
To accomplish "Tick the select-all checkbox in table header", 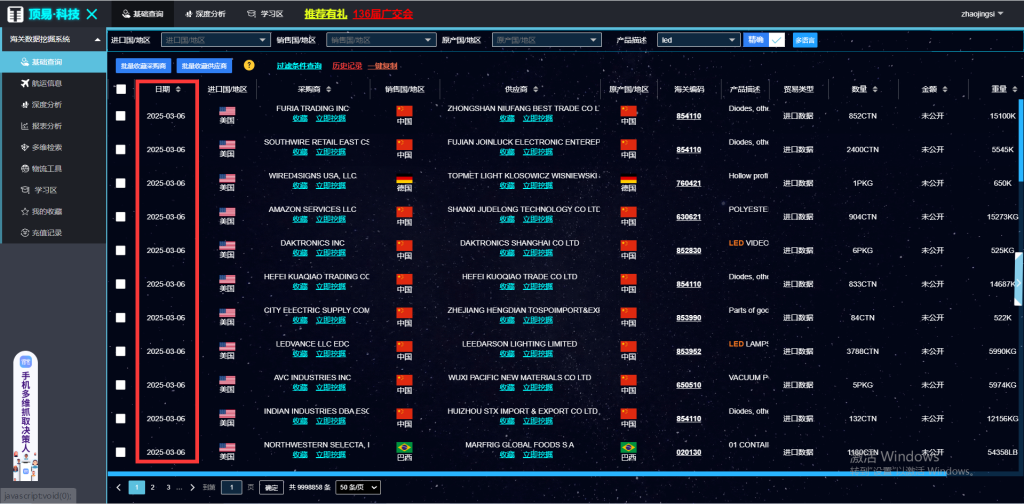I will [x=121, y=89].
